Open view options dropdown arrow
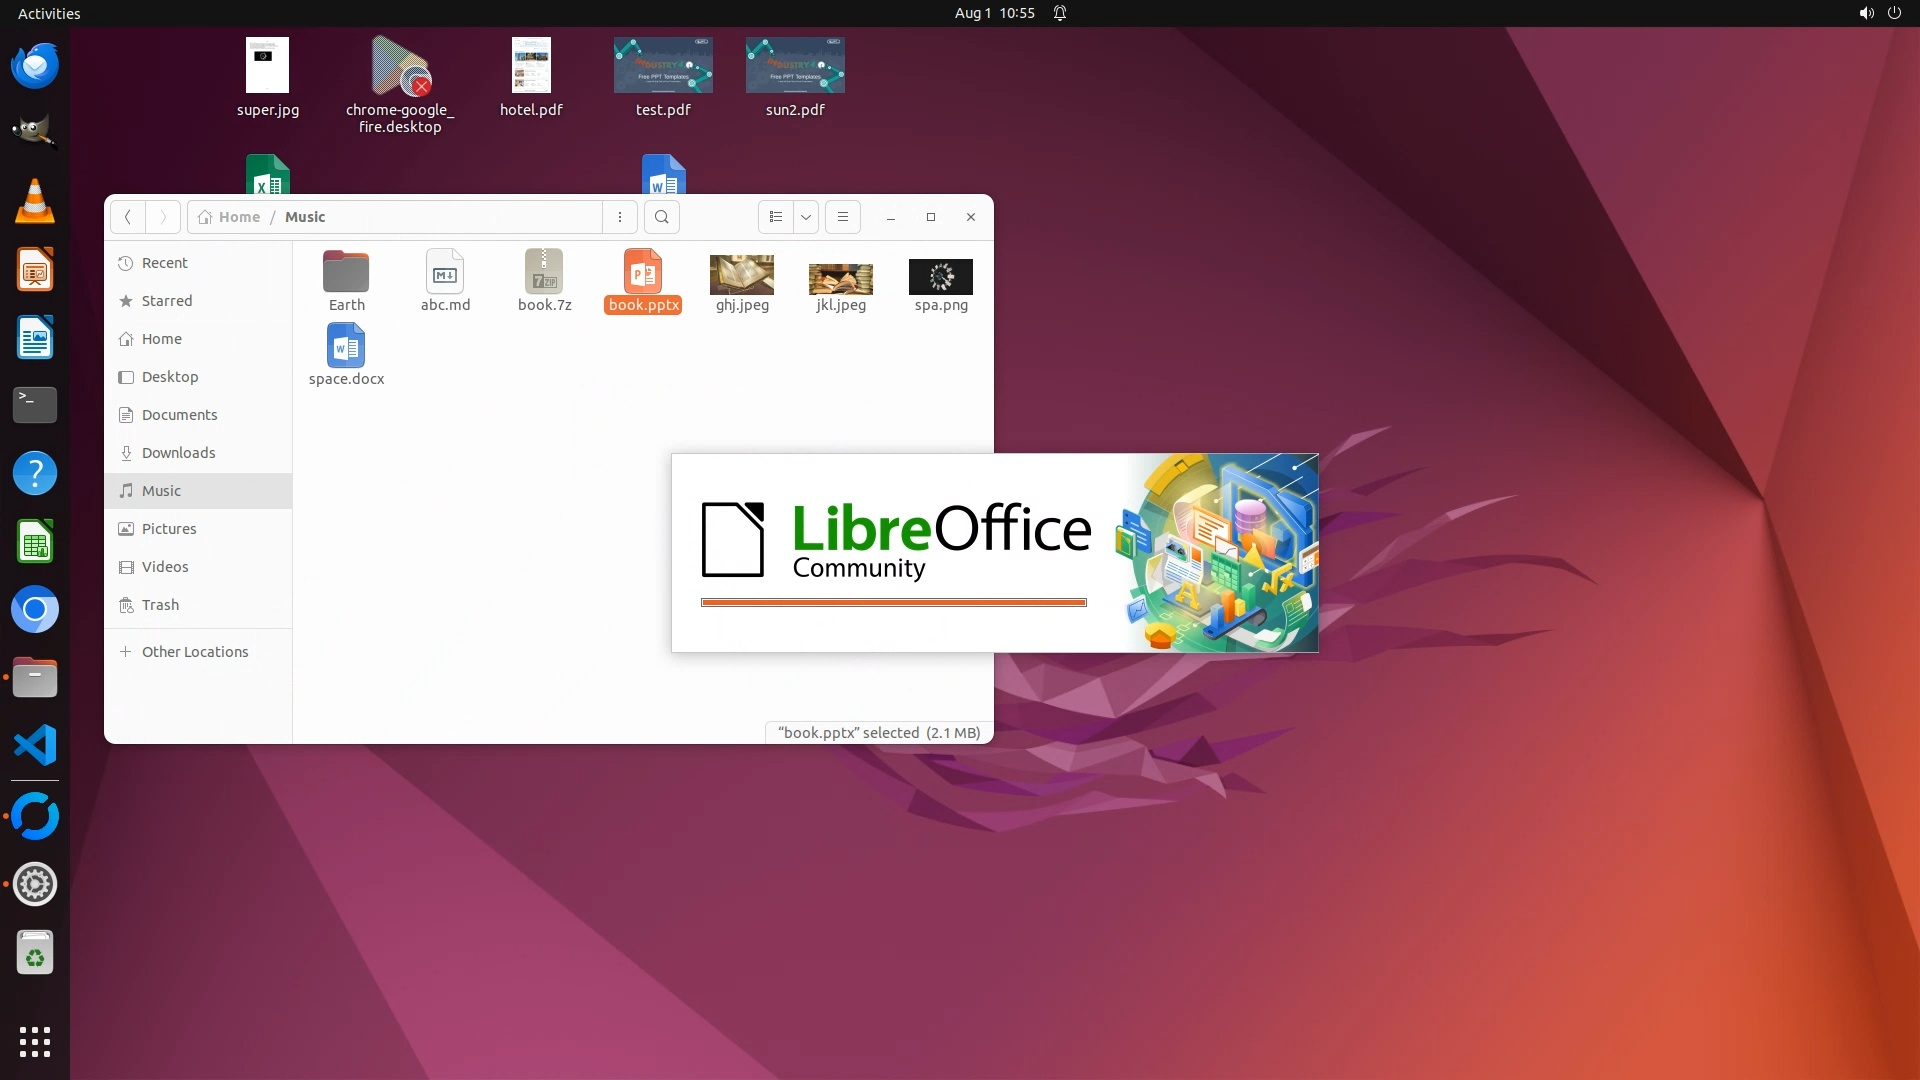 tap(806, 217)
